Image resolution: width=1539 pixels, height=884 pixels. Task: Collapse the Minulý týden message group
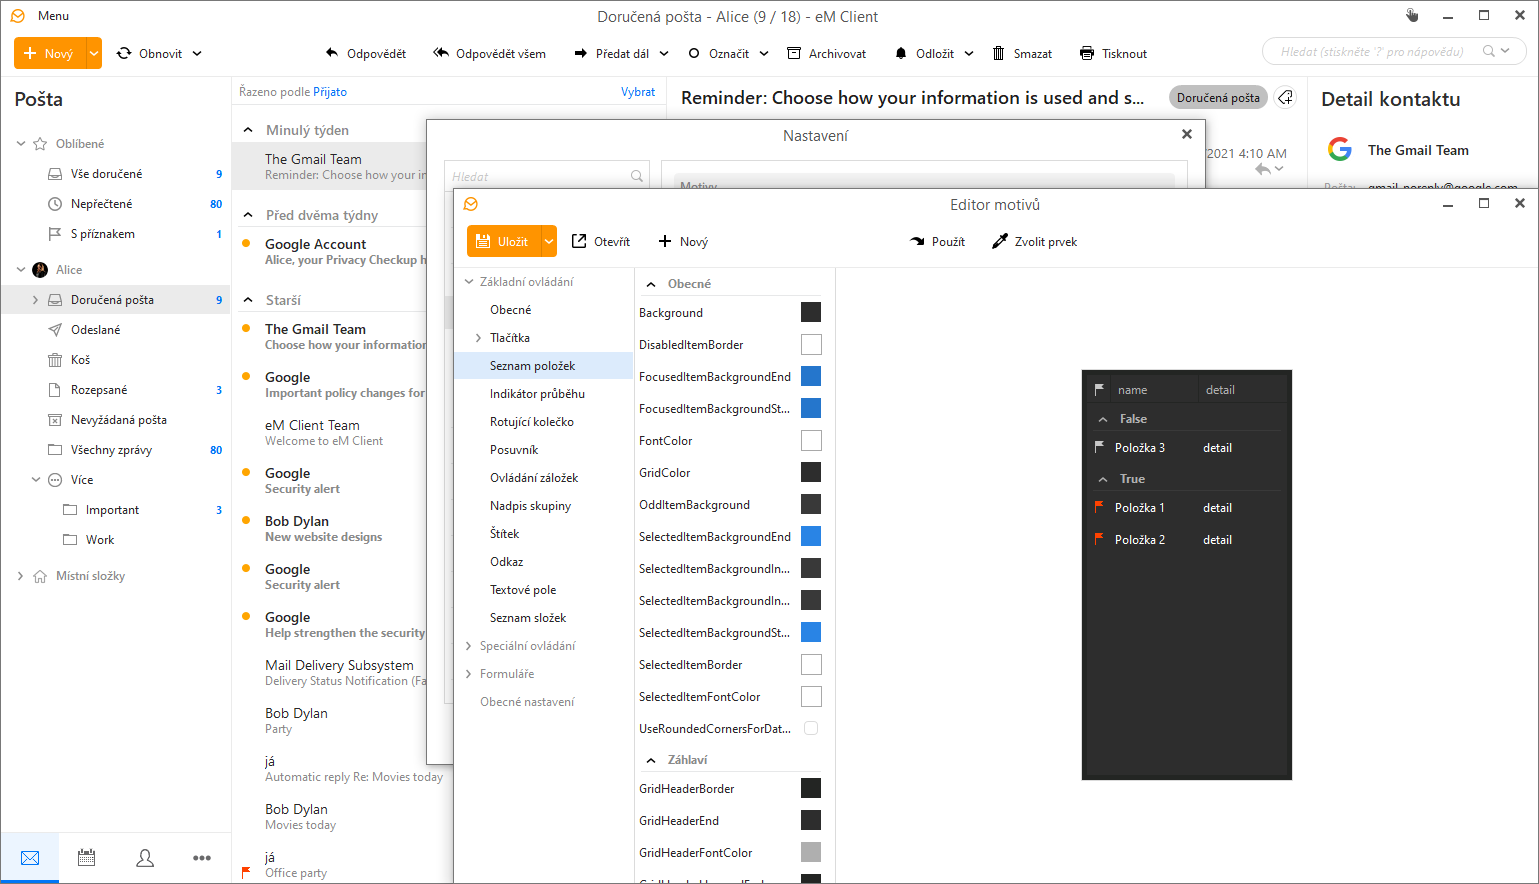248,130
